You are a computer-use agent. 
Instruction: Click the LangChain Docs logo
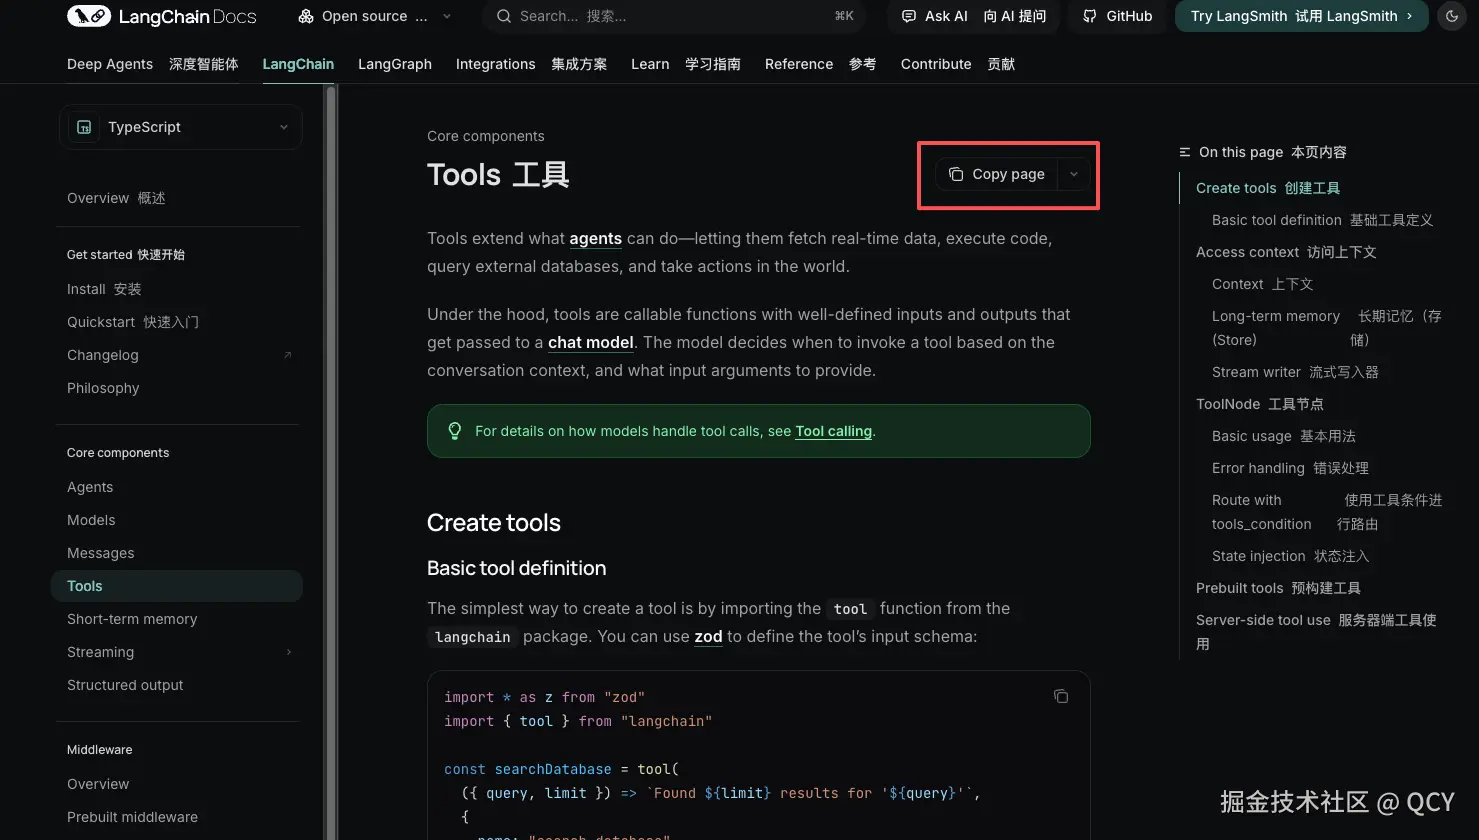coord(162,16)
